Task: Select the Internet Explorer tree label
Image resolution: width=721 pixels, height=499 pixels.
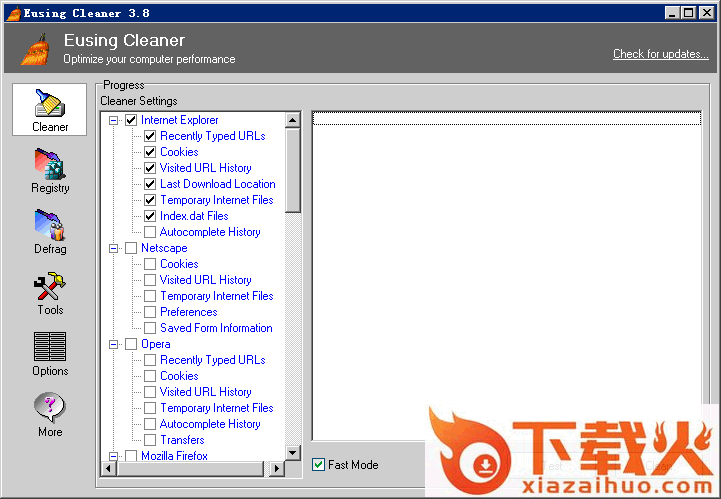Action: tap(180, 120)
